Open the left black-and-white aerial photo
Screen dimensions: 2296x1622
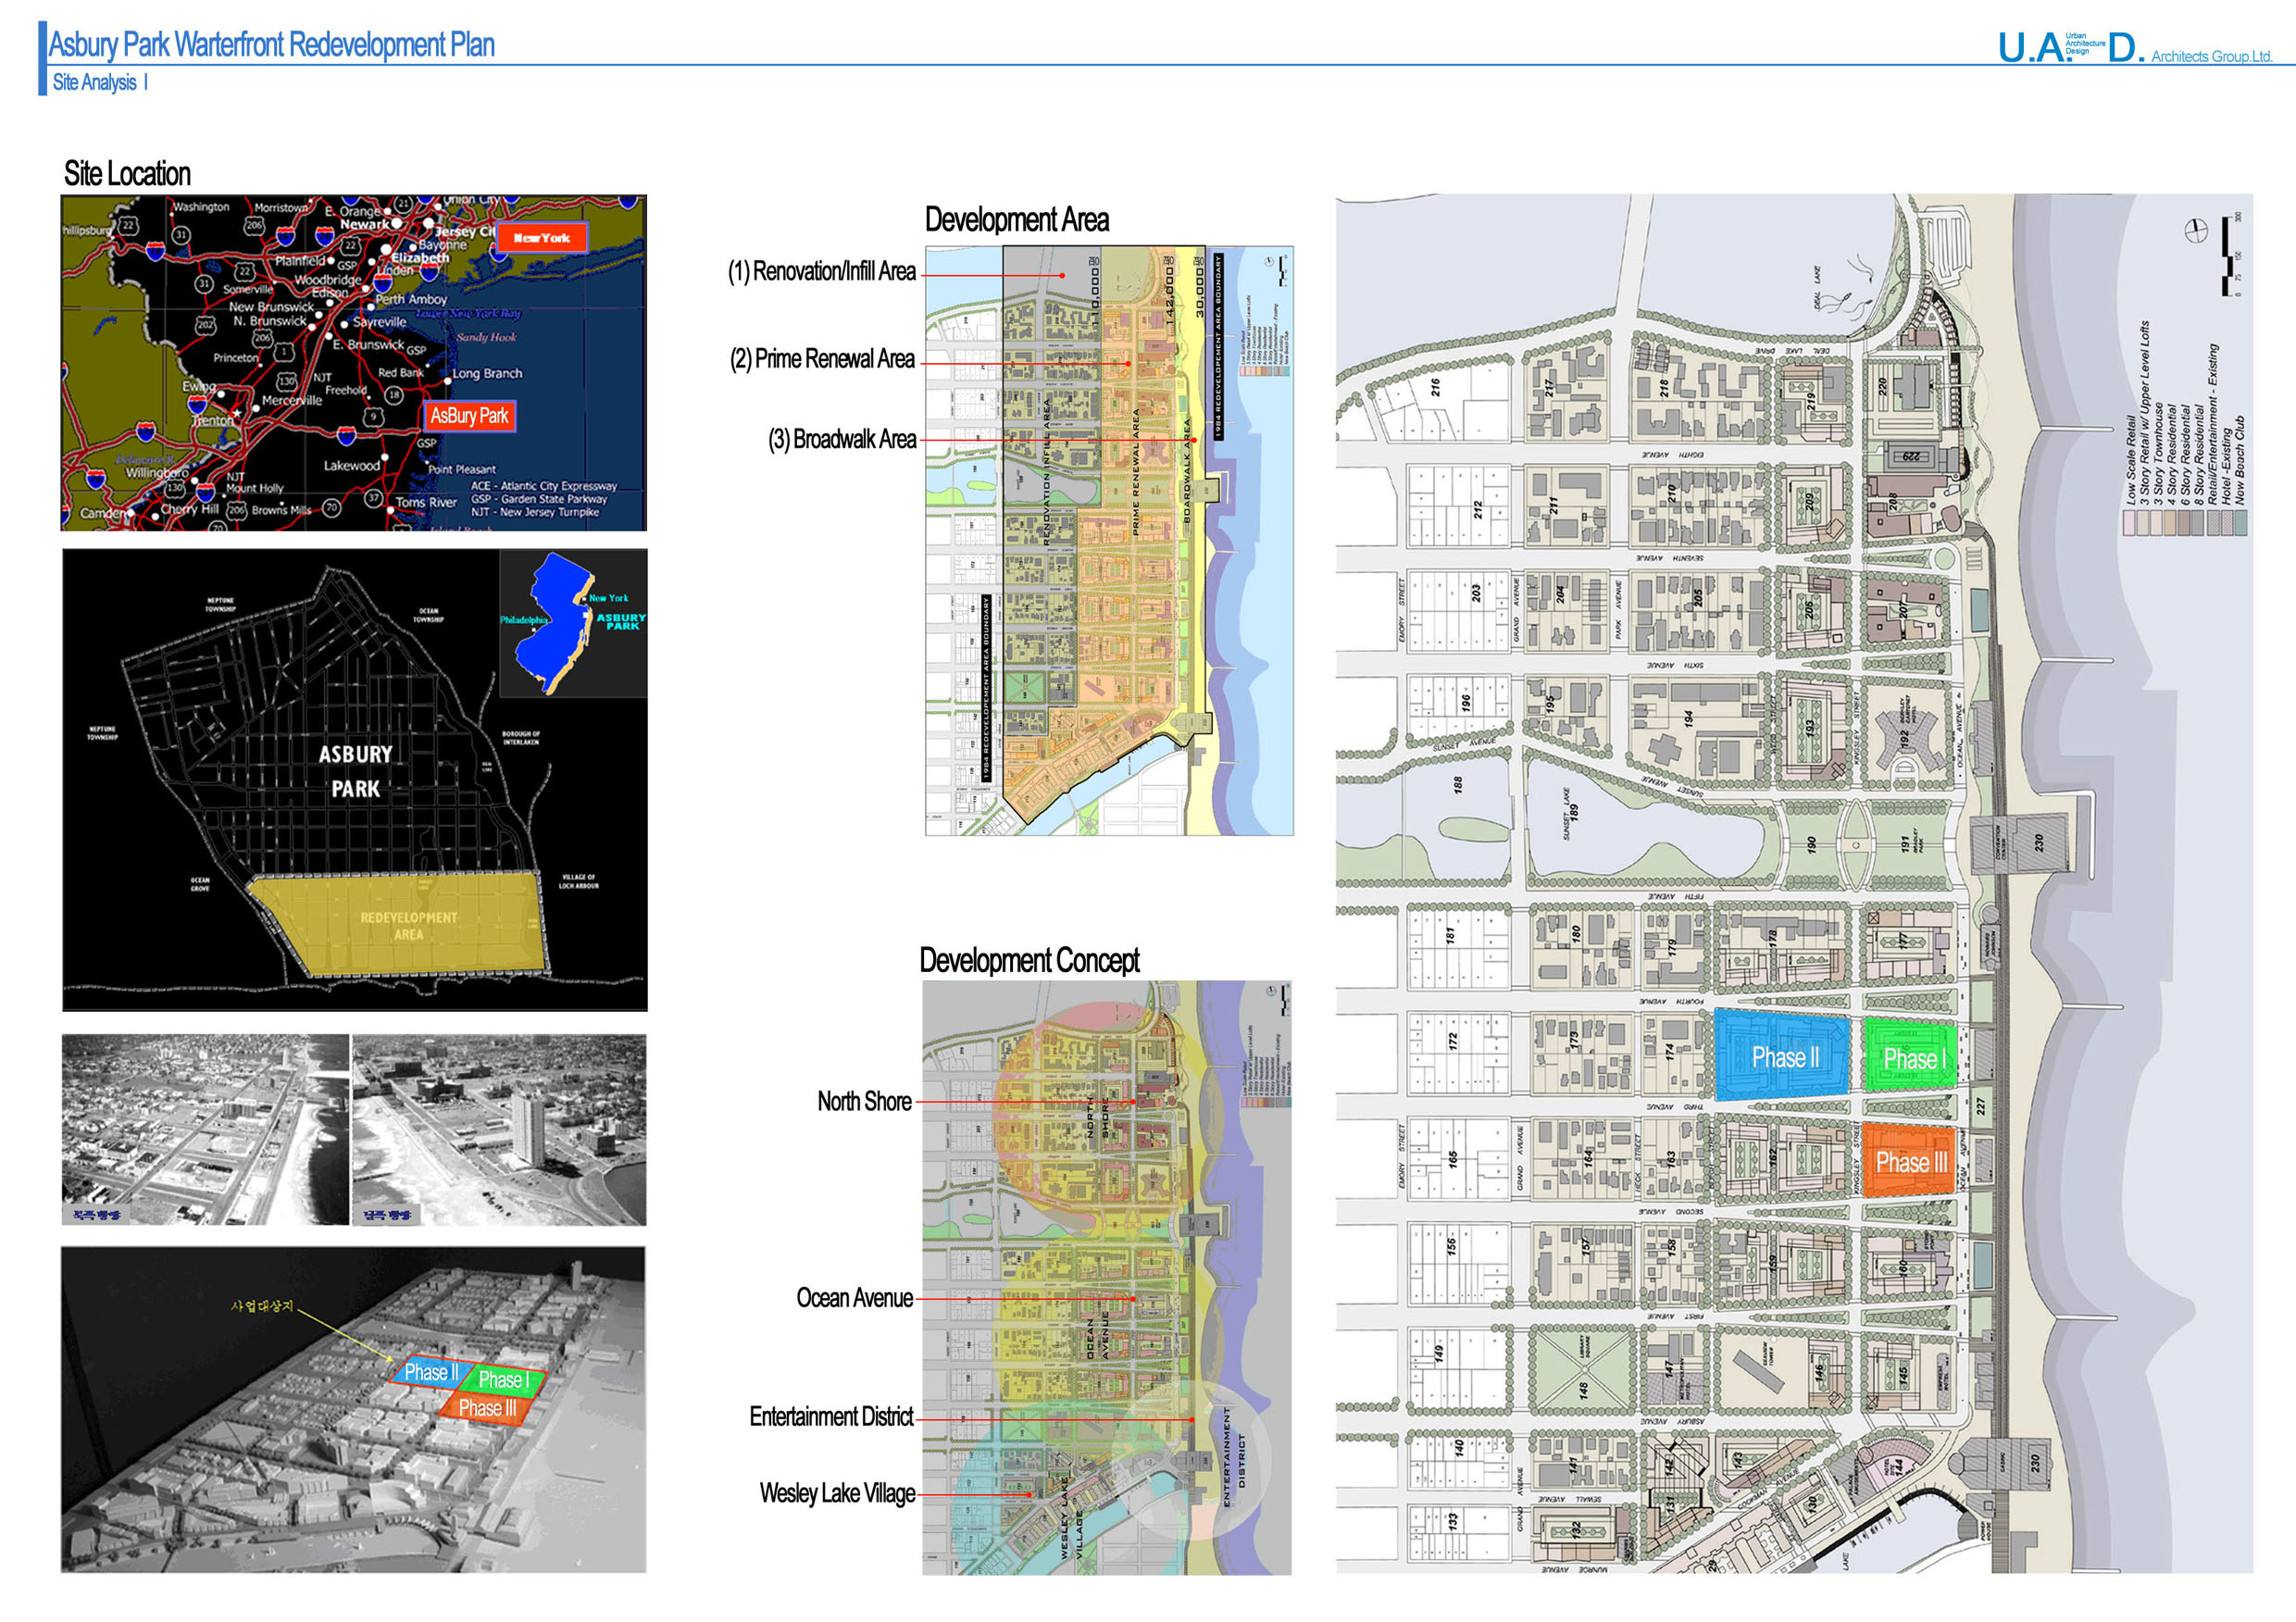205,1129
